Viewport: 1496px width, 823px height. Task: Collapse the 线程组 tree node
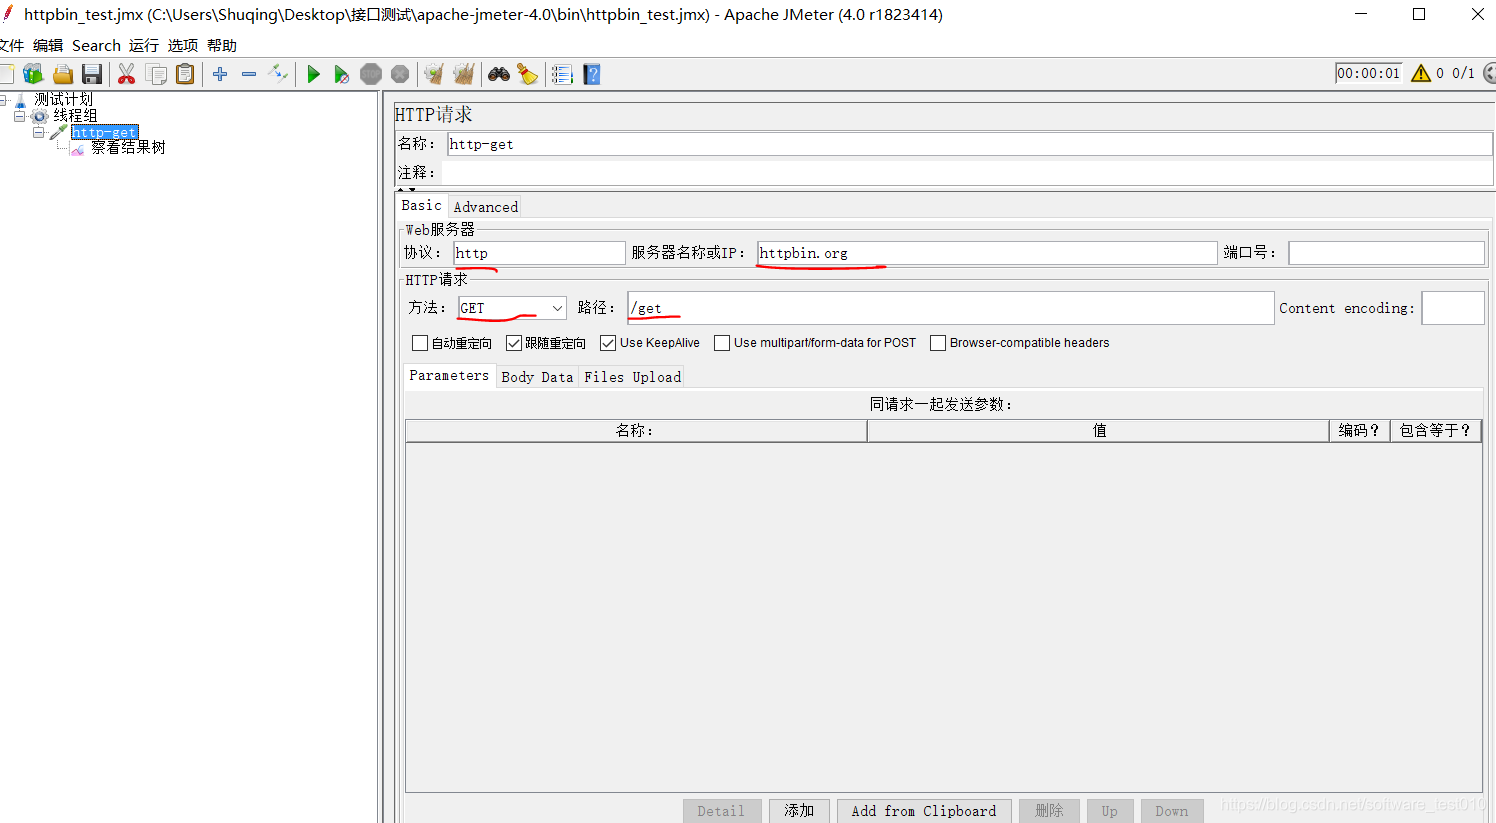tap(19, 116)
